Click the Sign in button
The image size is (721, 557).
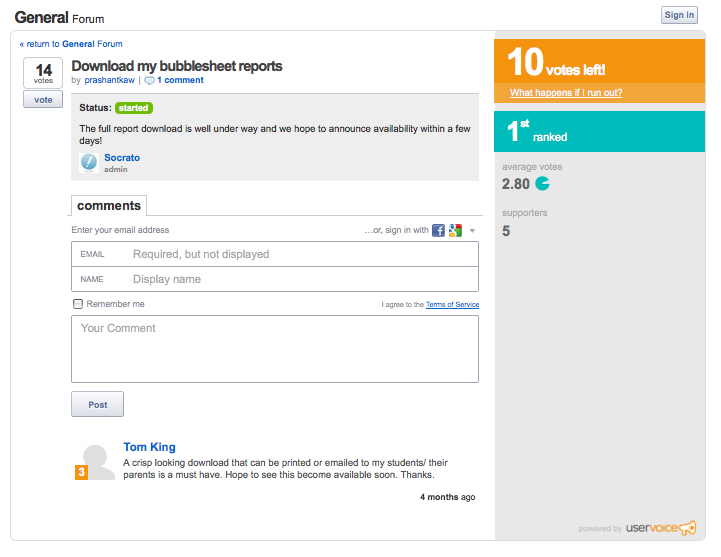coord(679,15)
